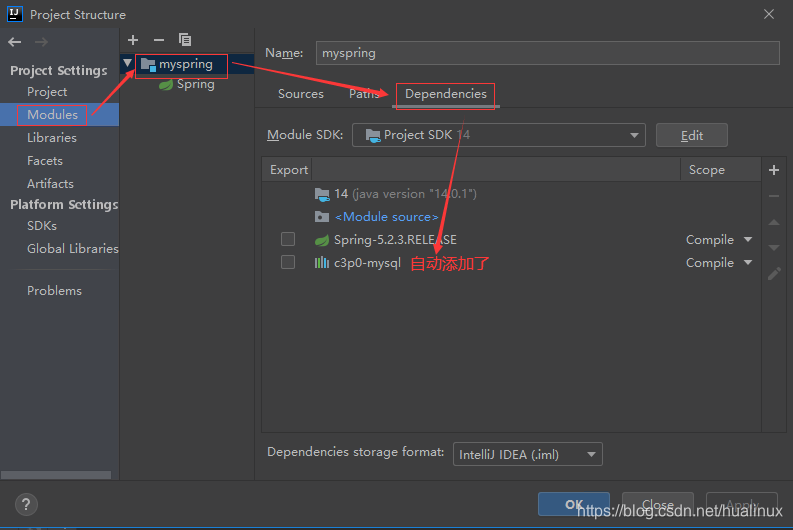Open SDKs platform settings
The width and height of the screenshot is (793, 530).
[42, 226]
